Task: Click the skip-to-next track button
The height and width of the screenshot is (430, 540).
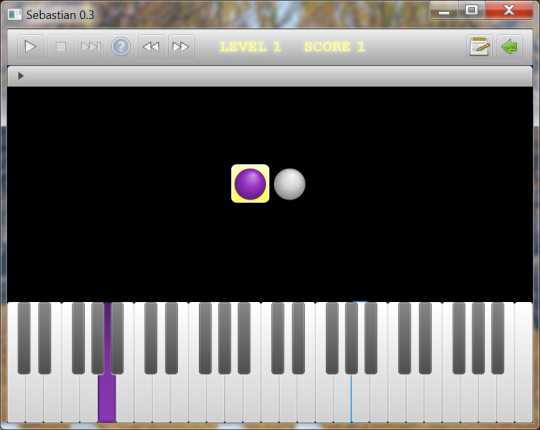Action: click(x=91, y=47)
